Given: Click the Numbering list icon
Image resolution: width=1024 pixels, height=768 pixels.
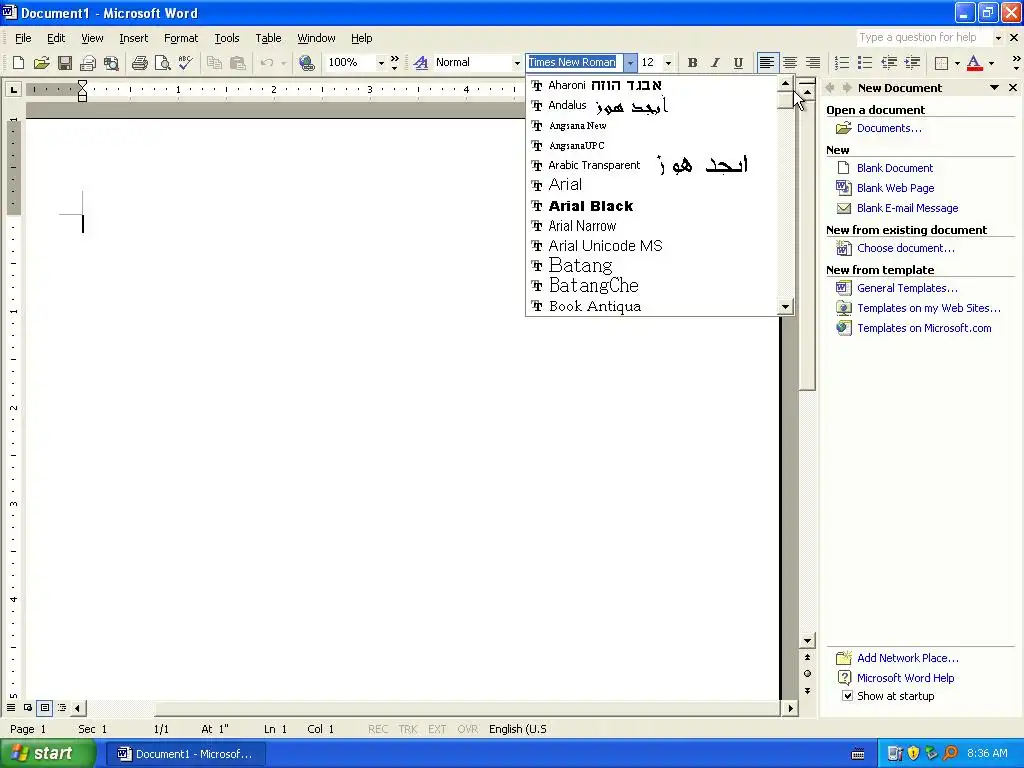Looking at the screenshot, I should pos(842,63).
